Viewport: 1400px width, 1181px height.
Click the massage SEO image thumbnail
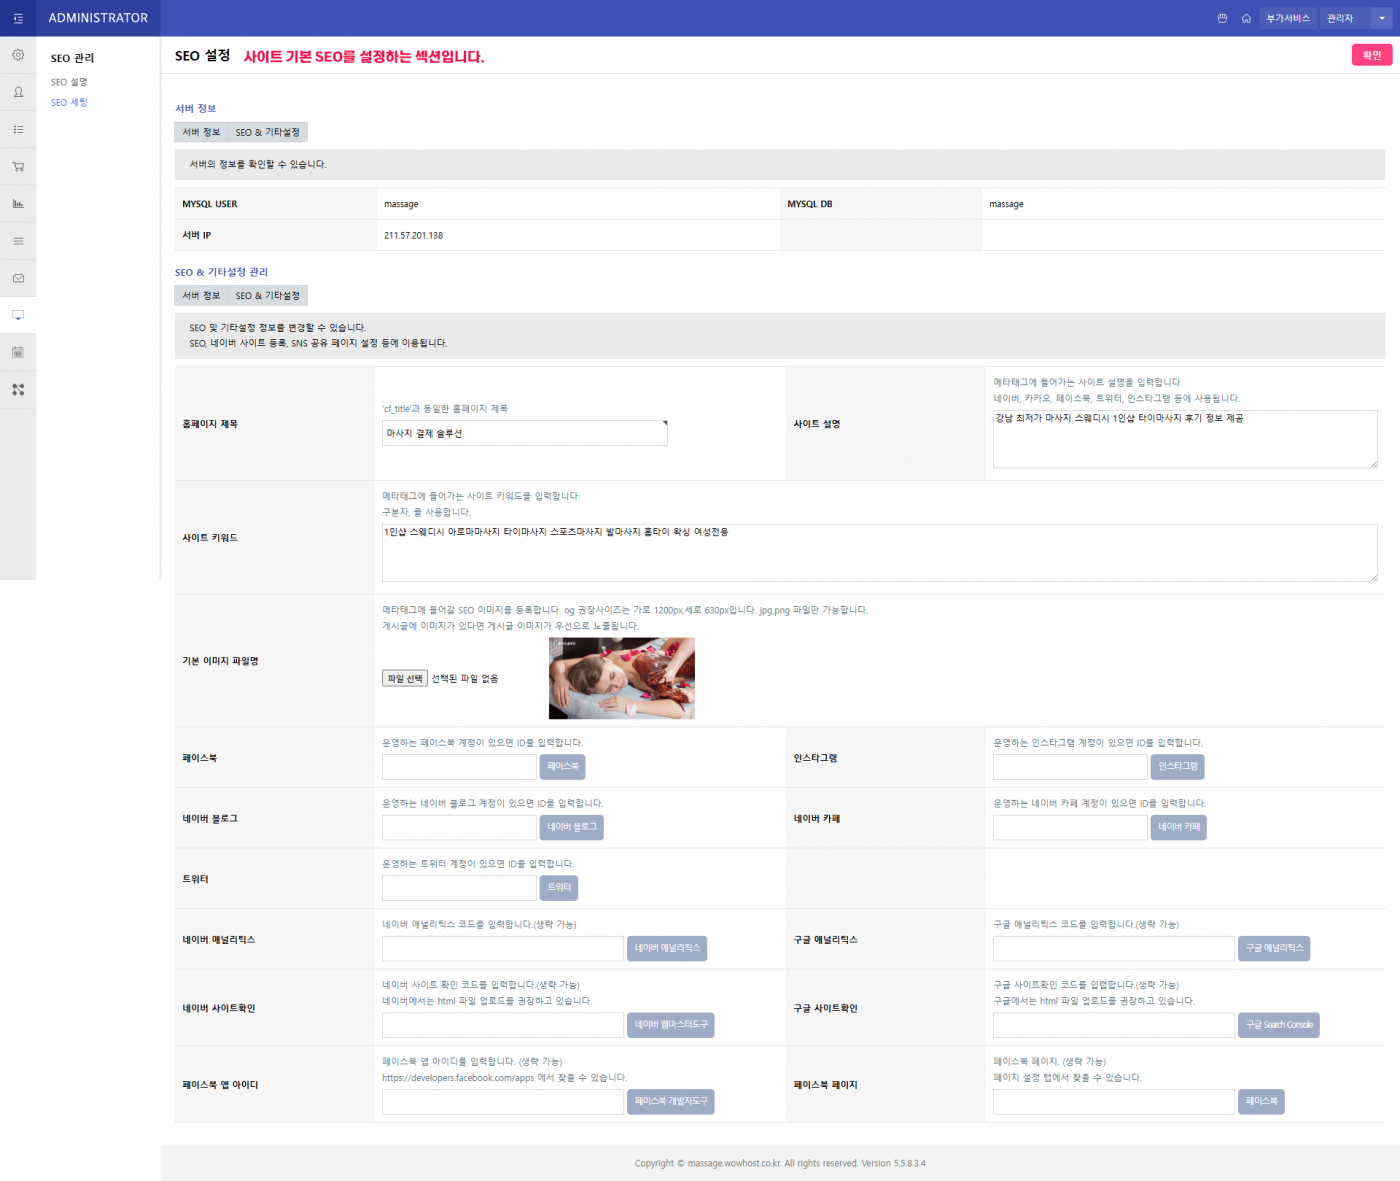click(x=621, y=678)
